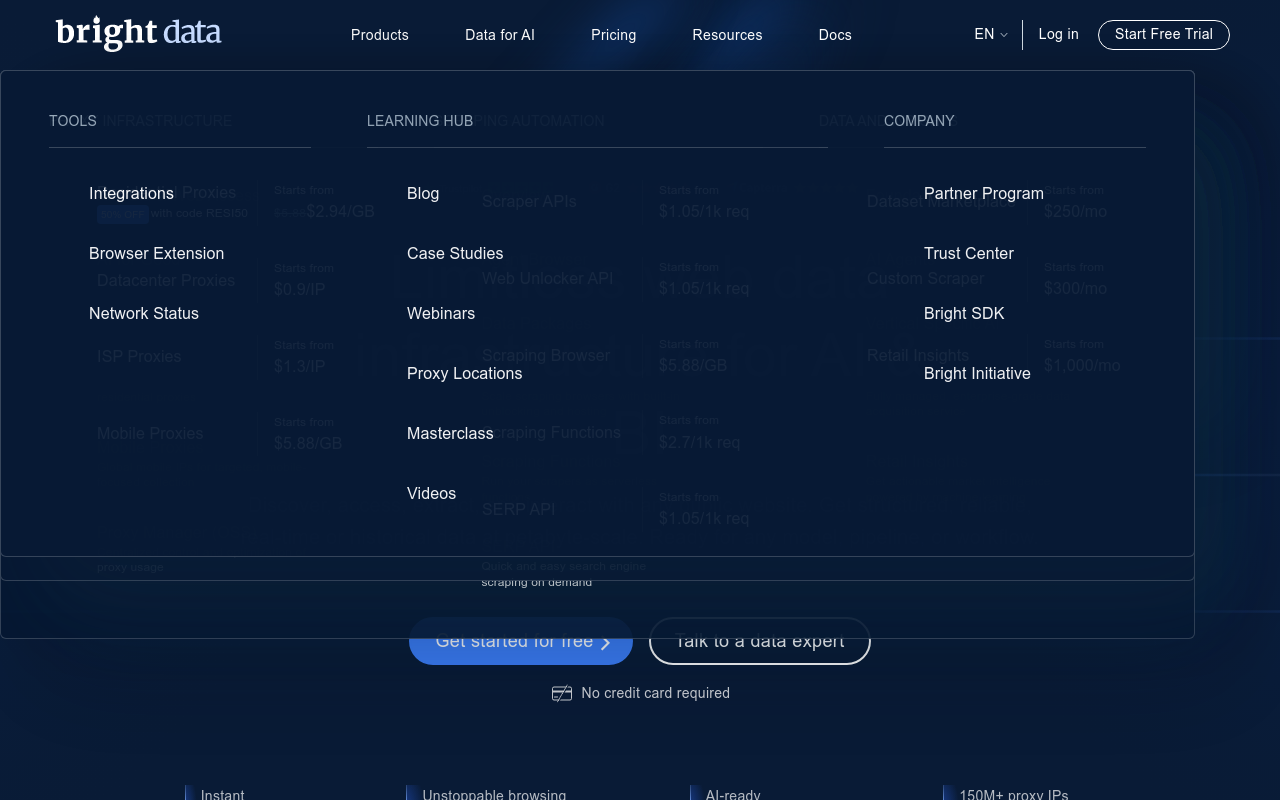The image size is (1280, 800).
Task: Open the Browser Extension link
Action: 156,253
